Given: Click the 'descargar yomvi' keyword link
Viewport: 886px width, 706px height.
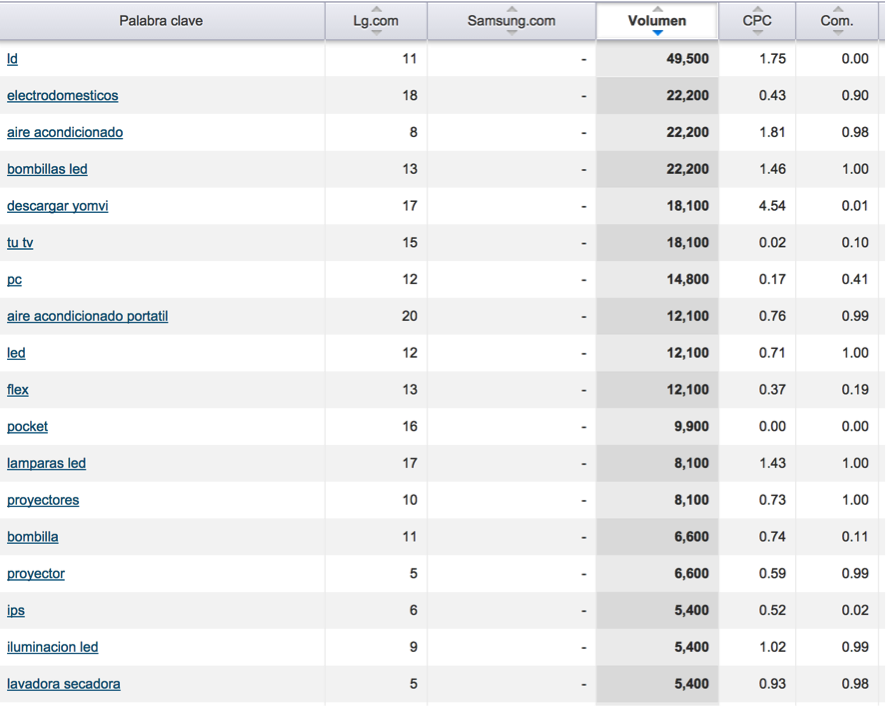Looking at the screenshot, I should tap(57, 206).
